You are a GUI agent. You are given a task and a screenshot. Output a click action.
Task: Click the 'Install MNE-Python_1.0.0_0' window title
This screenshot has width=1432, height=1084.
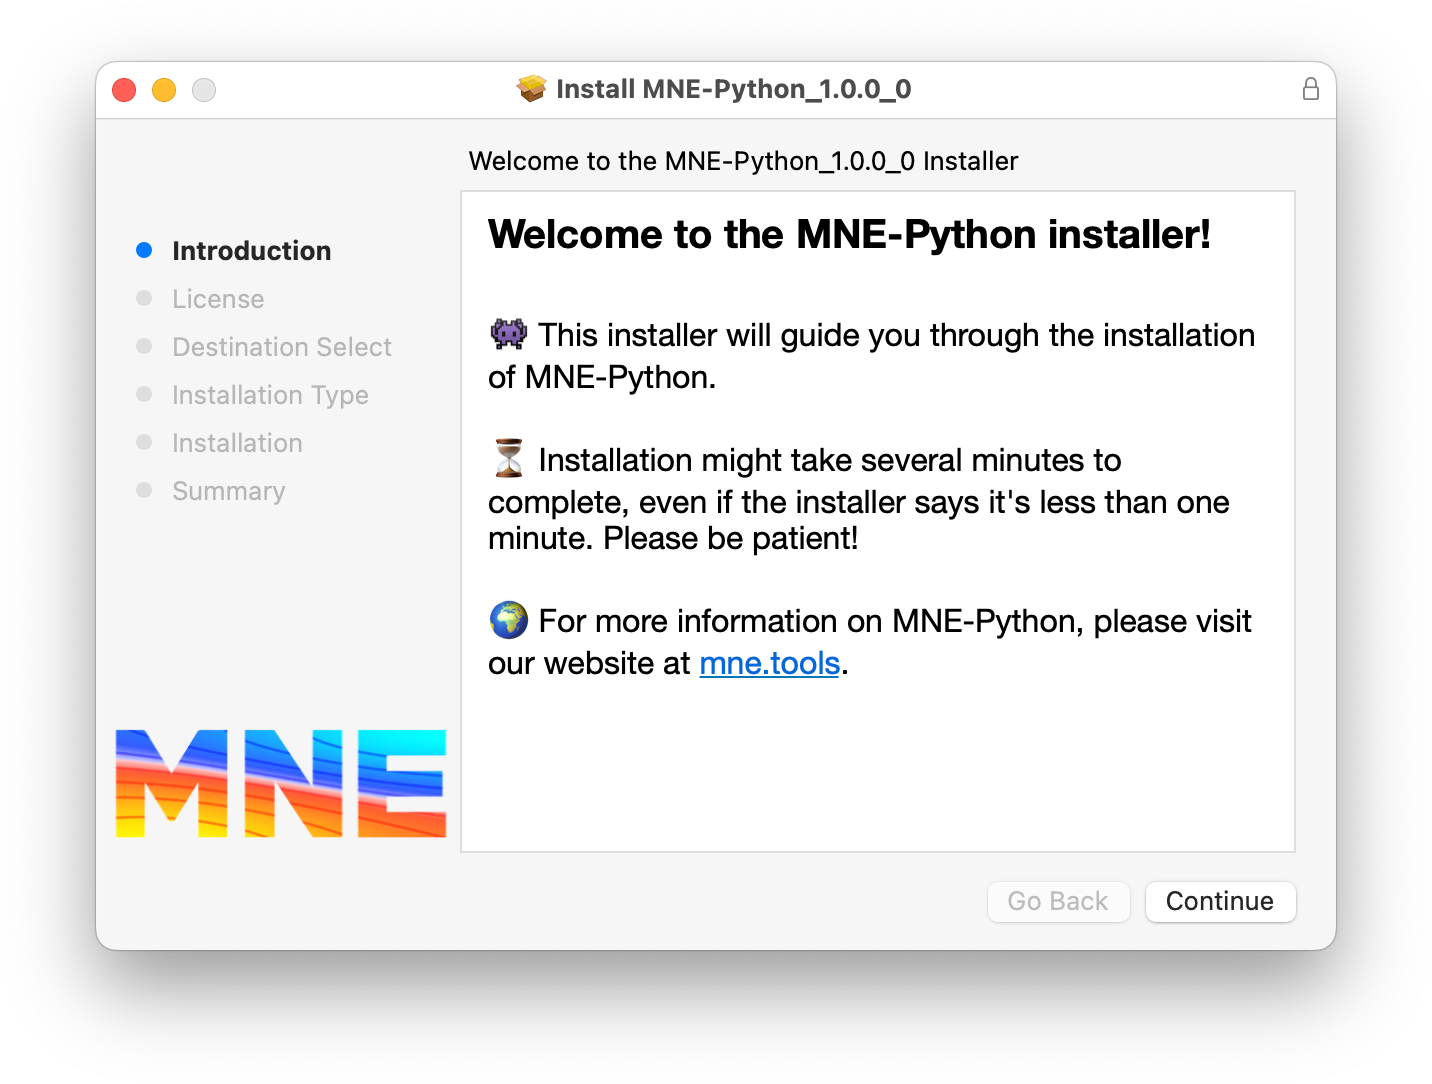tap(733, 89)
